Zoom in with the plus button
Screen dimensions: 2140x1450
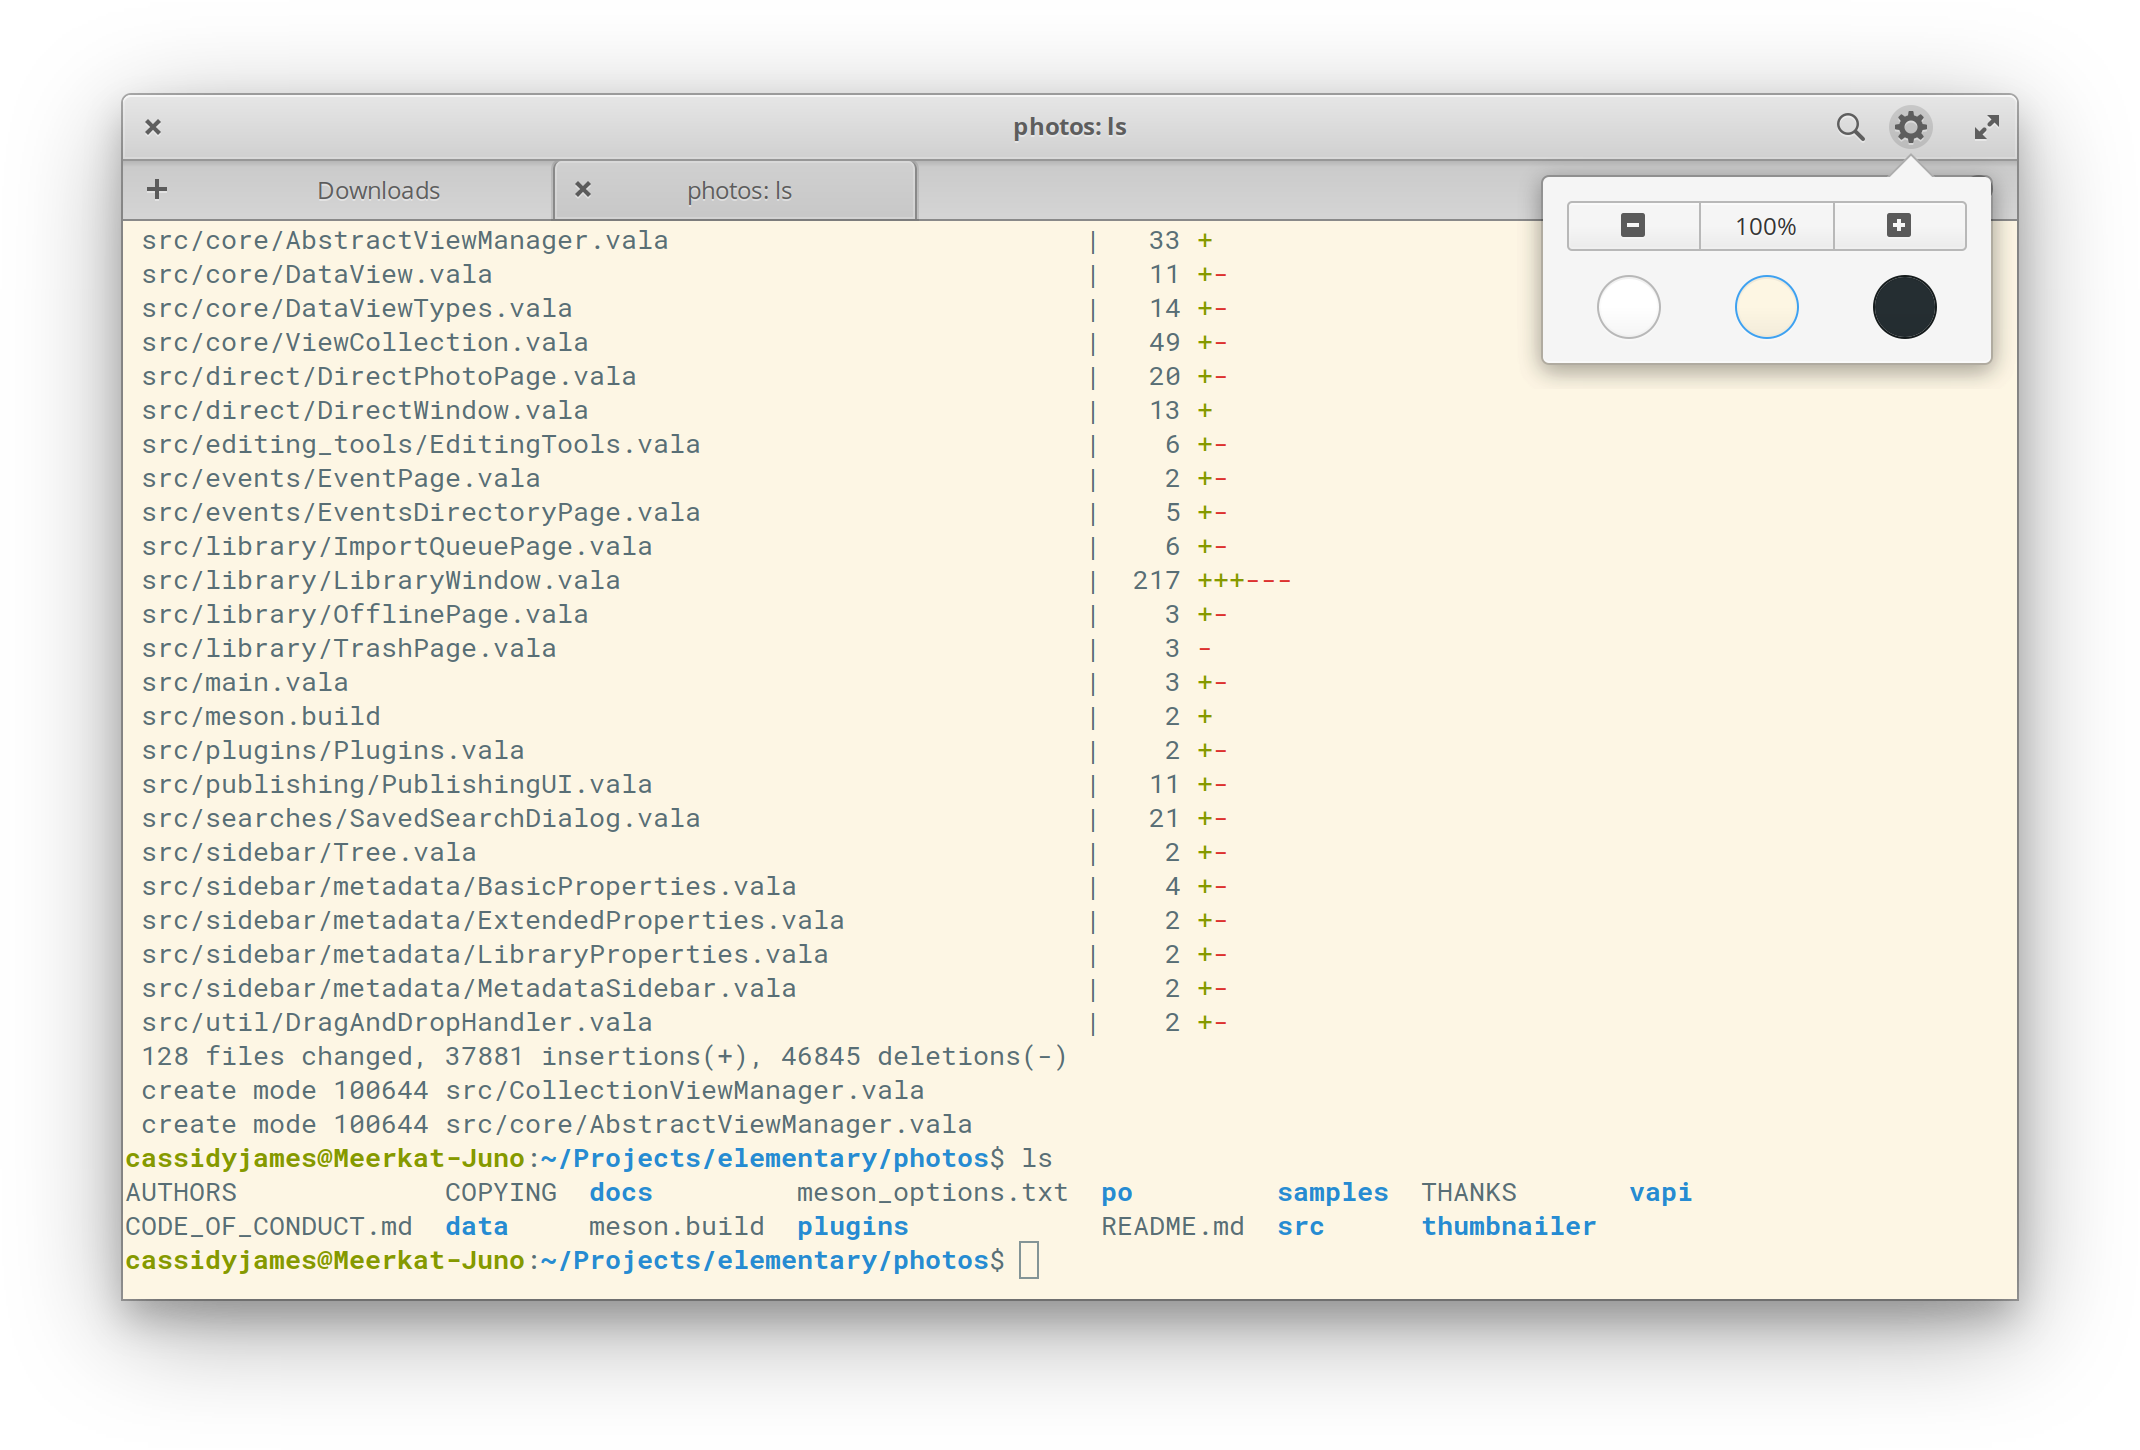(x=1899, y=226)
